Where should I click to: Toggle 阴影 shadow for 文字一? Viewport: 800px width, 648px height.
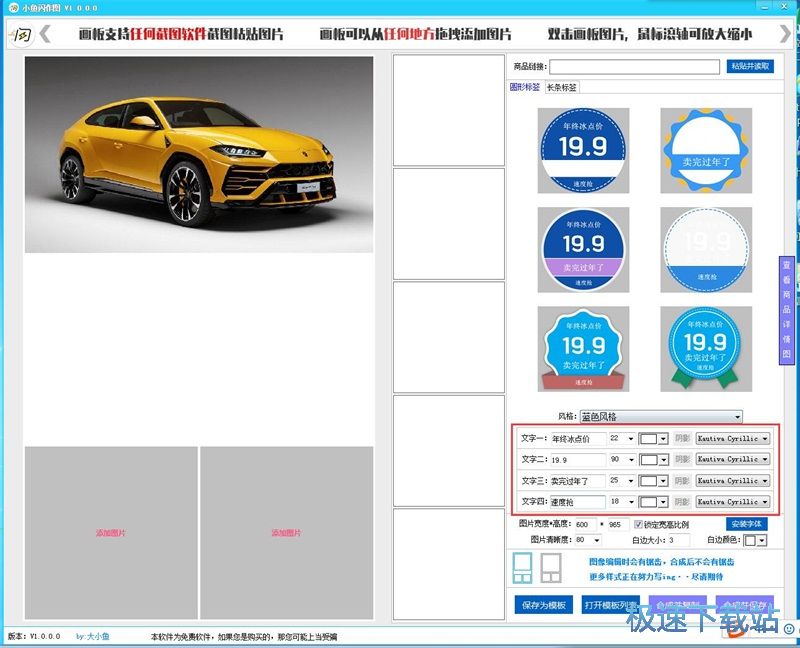click(682, 438)
